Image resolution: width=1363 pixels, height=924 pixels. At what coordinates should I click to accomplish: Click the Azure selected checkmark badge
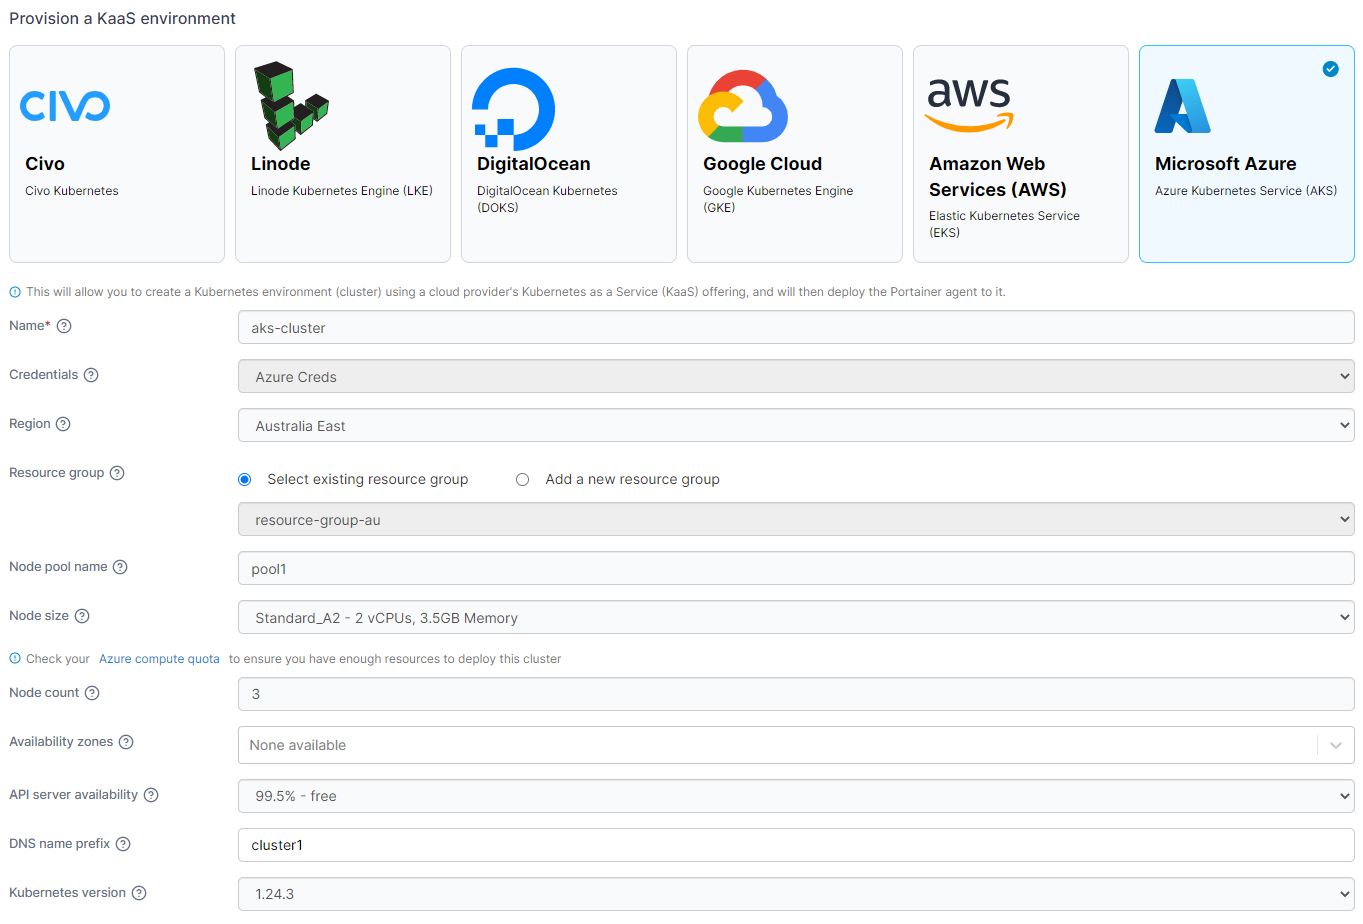click(x=1331, y=69)
